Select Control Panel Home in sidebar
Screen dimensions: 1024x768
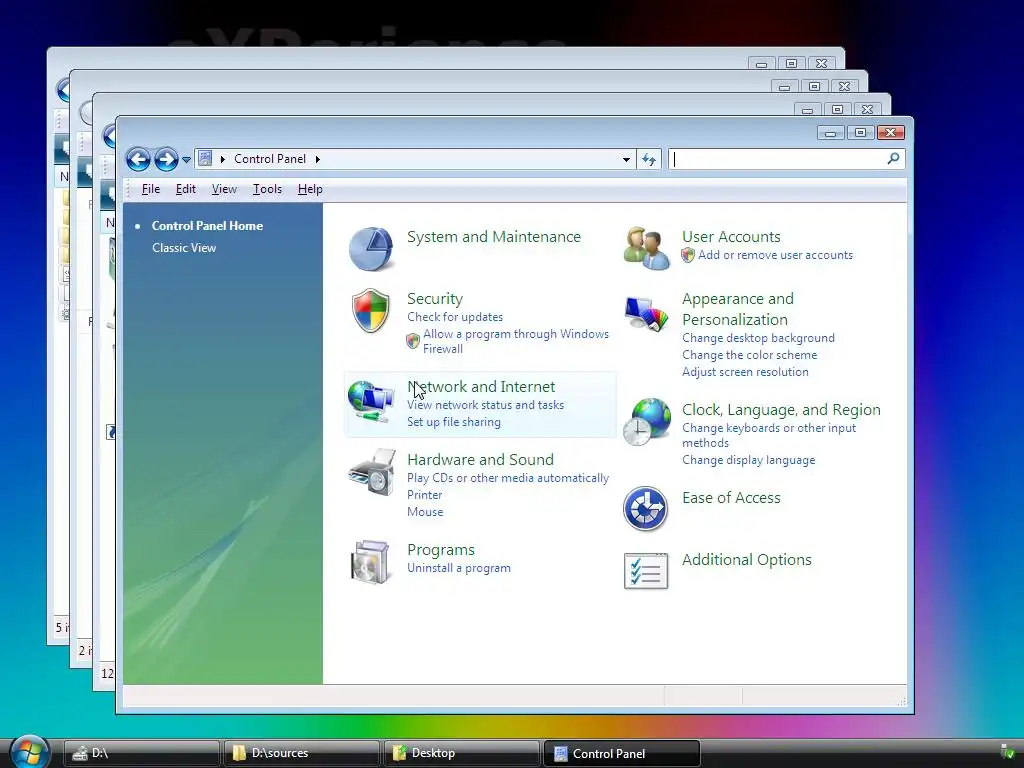(207, 225)
